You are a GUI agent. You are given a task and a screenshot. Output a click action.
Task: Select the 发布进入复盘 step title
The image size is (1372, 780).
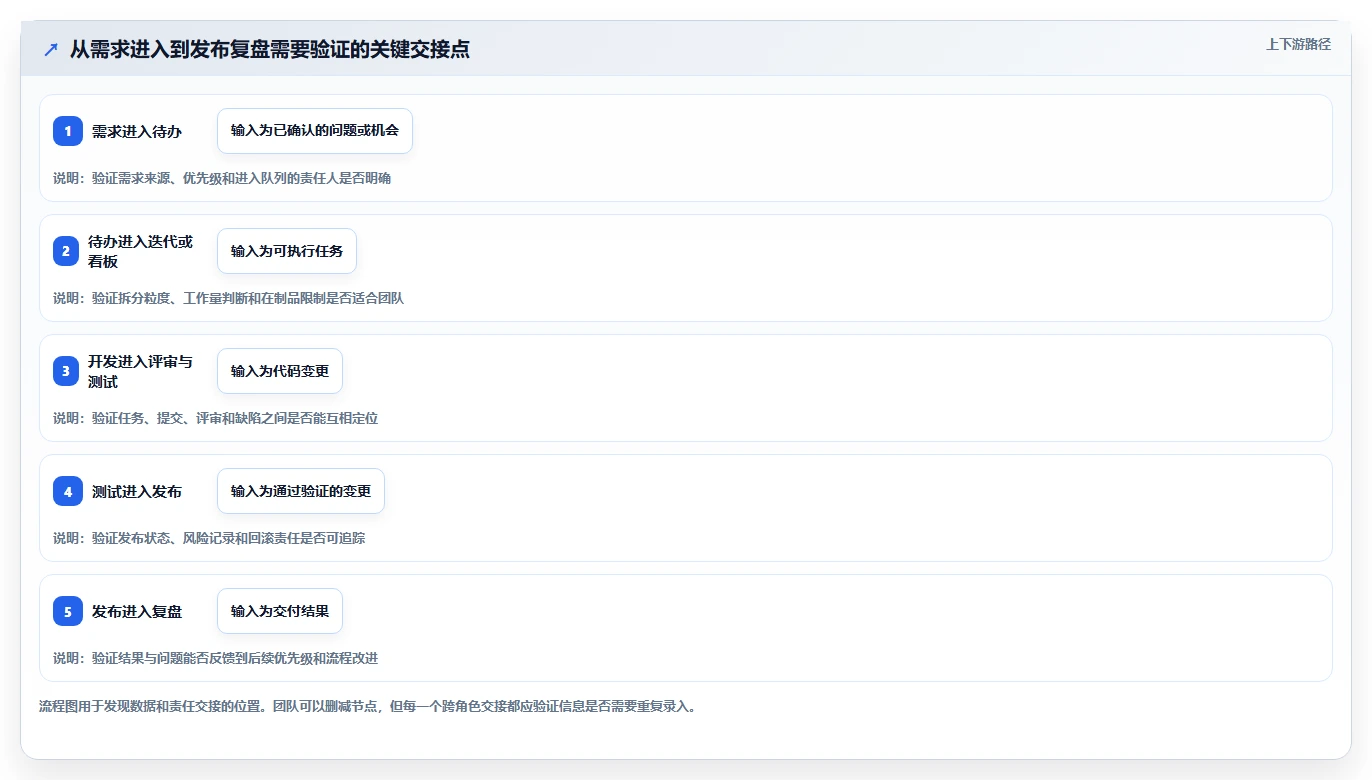pos(137,611)
